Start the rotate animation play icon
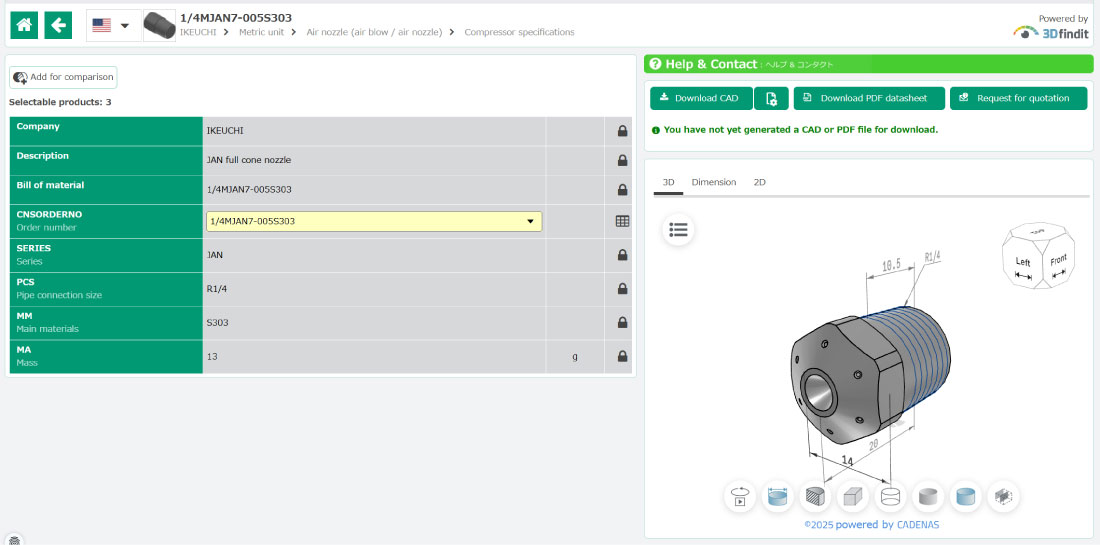Image resolution: width=1100 pixels, height=545 pixels. tap(740, 497)
